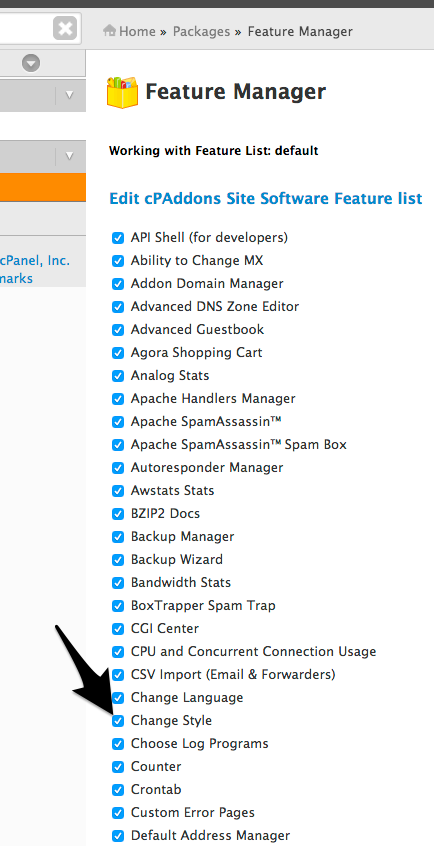Disable BoxTrapper Spam Trap checkbox
This screenshot has width=434, height=846.
click(x=118, y=606)
